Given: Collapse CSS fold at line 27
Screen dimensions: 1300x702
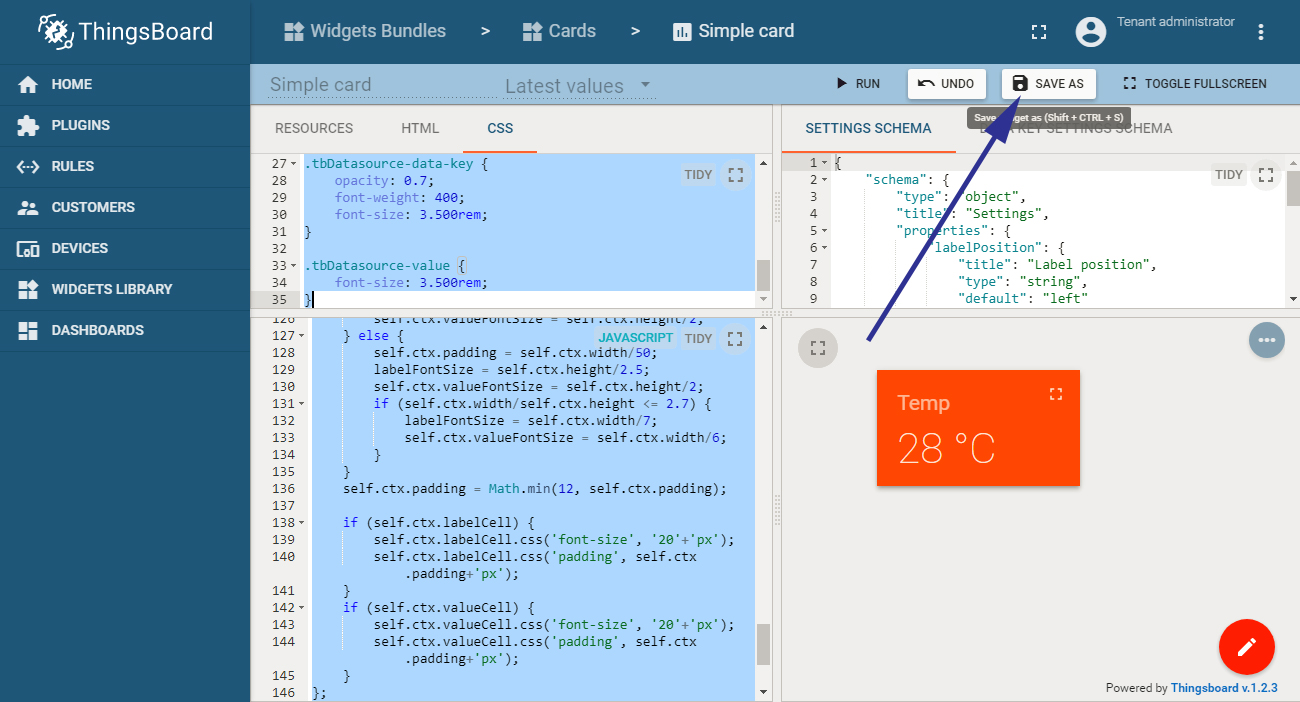Looking at the screenshot, I should click(x=293, y=163).
